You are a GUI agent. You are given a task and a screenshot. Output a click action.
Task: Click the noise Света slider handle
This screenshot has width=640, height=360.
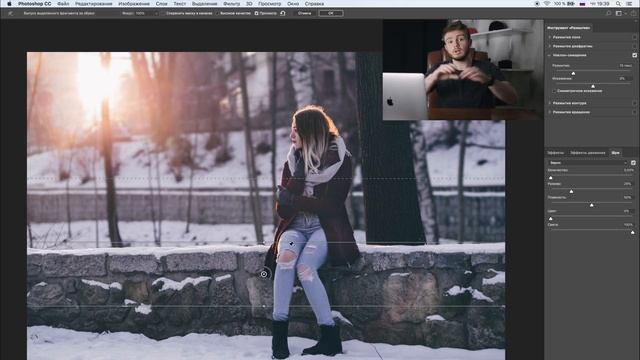[x=633, y=232]
